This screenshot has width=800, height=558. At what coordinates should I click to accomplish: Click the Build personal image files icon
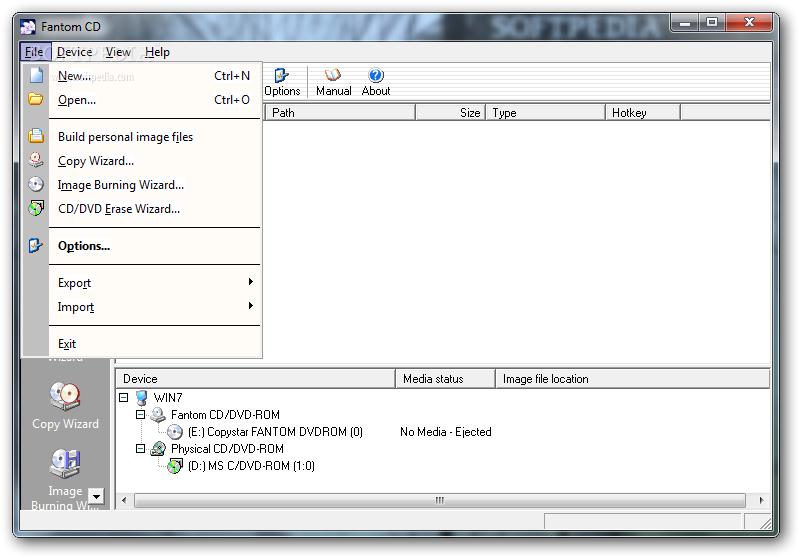(36, 136)
